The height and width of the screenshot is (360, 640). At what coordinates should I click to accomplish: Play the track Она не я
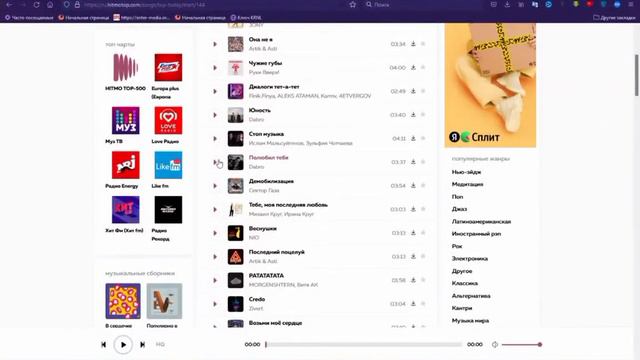[215, 44]
